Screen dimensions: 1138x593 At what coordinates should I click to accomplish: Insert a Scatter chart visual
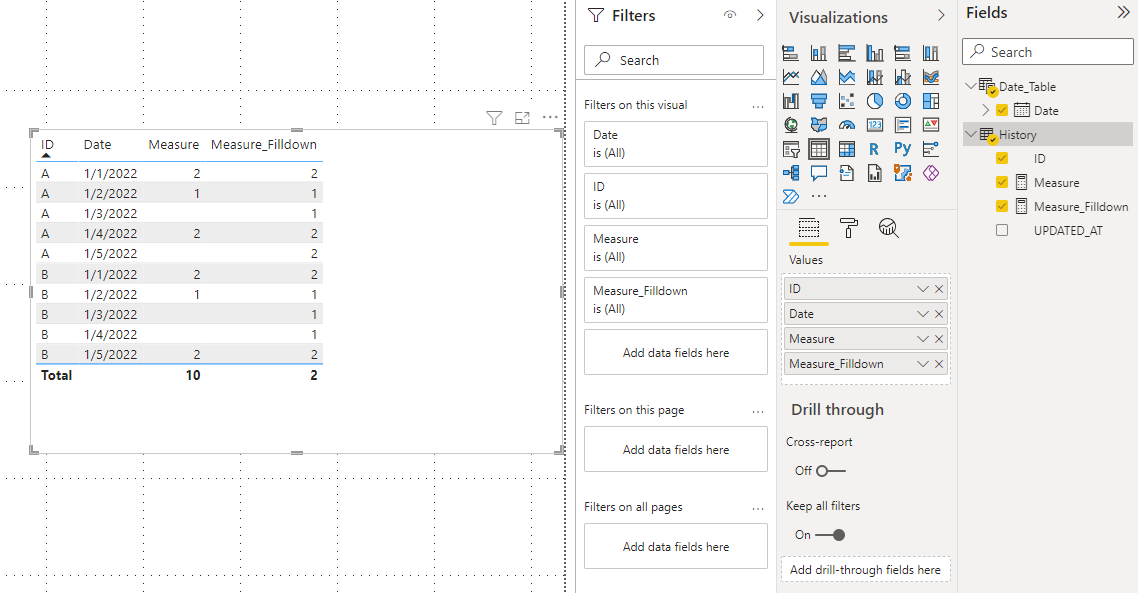point(846,101)
